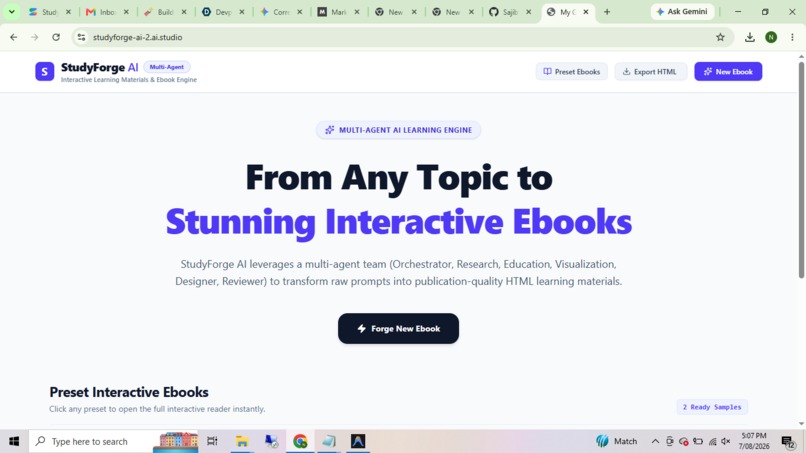Show hidden system tray icons
Image resolution: width=806 pixels, height=453 pixels.
[x=655, y=441]
